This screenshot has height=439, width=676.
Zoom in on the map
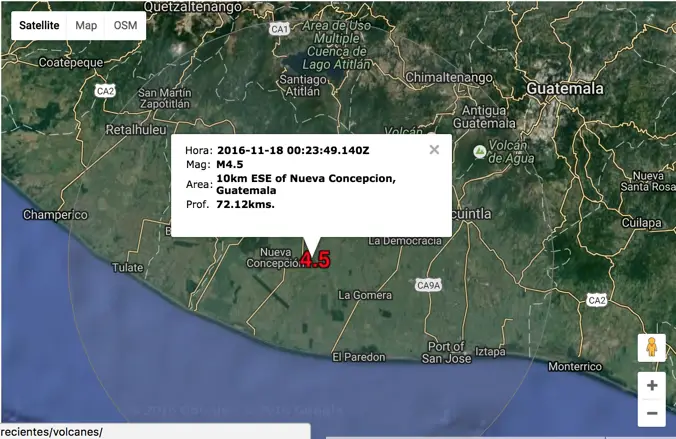652,386
